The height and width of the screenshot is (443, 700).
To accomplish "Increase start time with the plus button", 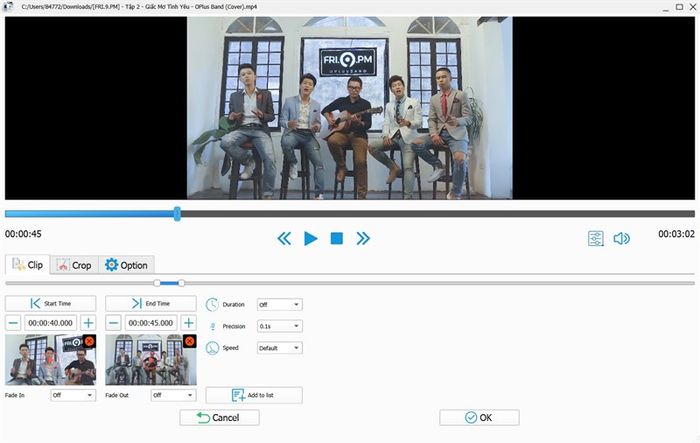I will [88, 323].
